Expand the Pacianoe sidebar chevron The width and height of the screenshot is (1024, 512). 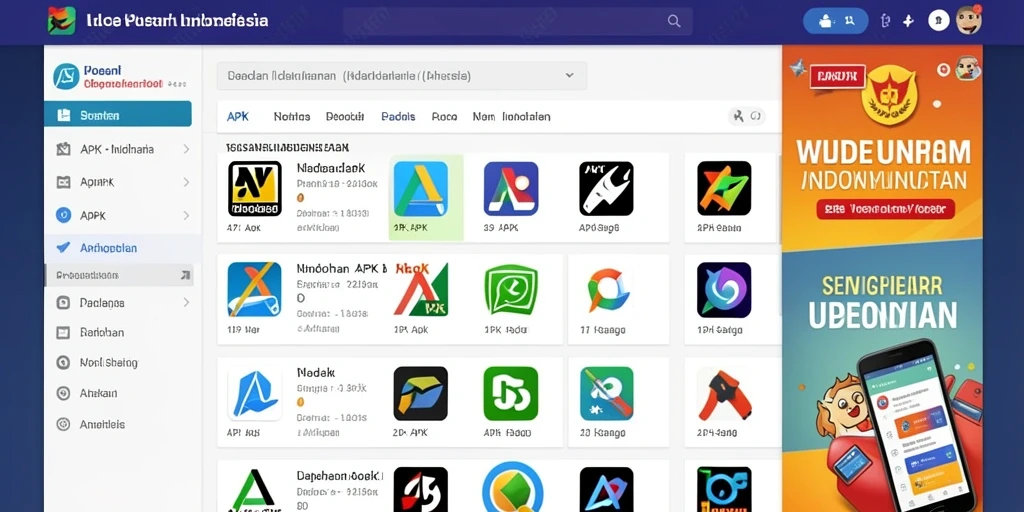186,302
